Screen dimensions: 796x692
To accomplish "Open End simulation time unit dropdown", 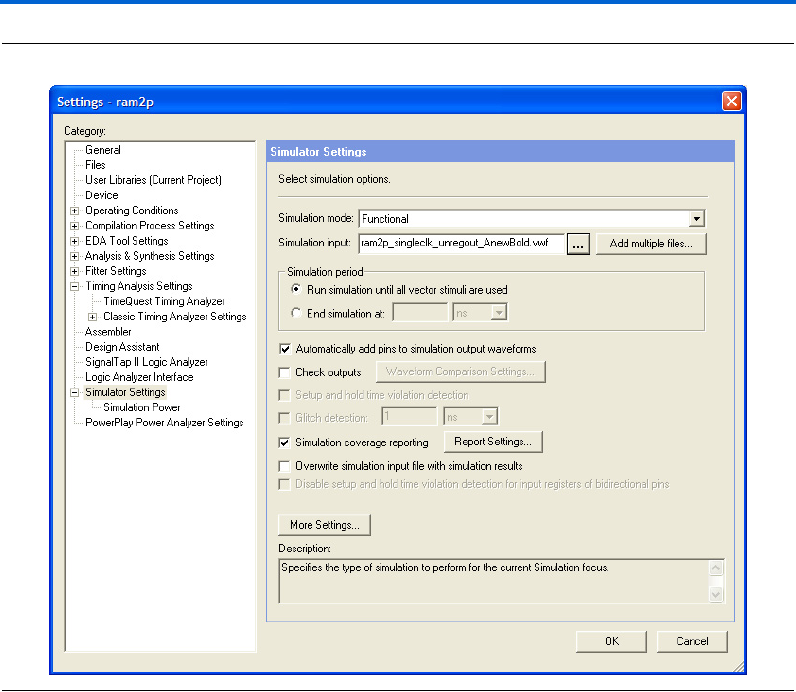I will pyautogui.click(x=499, y=312).
